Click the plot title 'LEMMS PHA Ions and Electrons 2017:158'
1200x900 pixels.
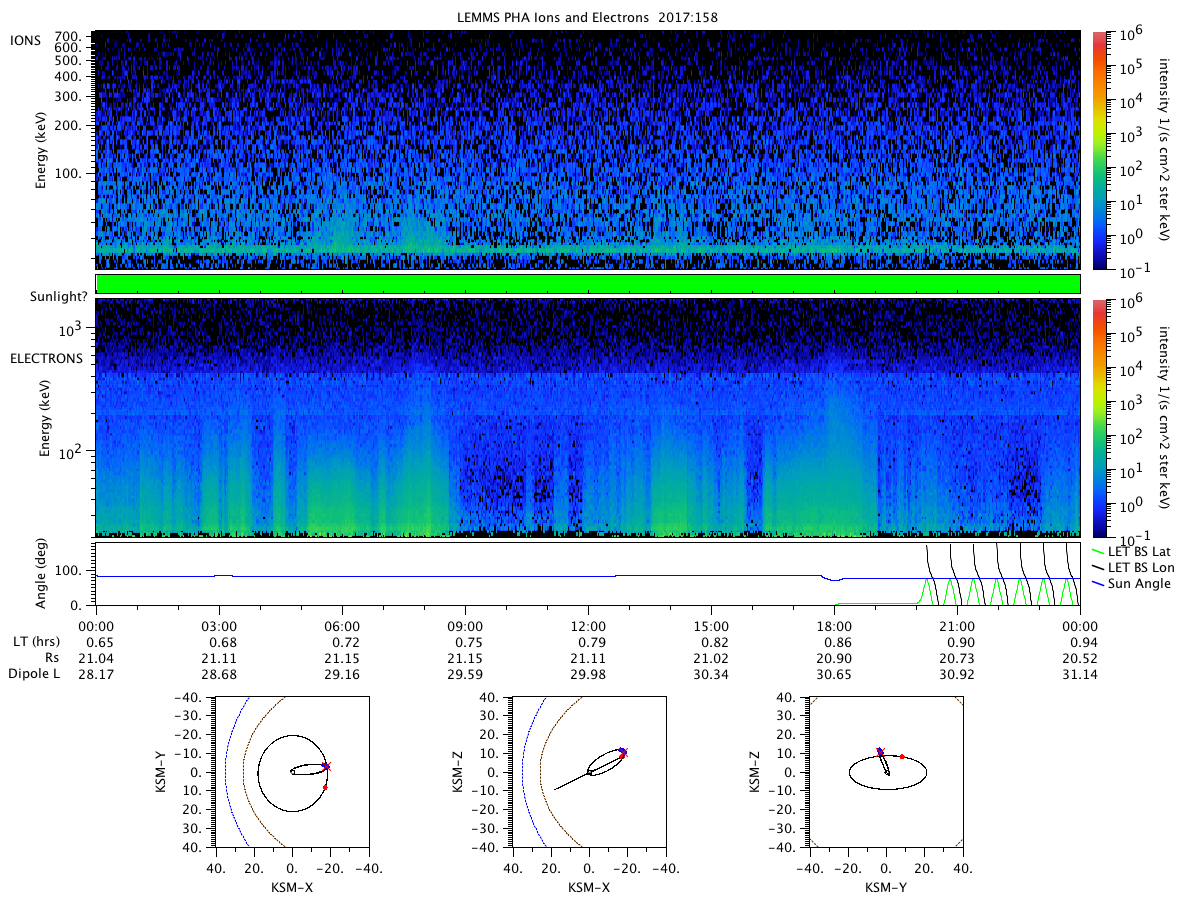tap(587, 18)
